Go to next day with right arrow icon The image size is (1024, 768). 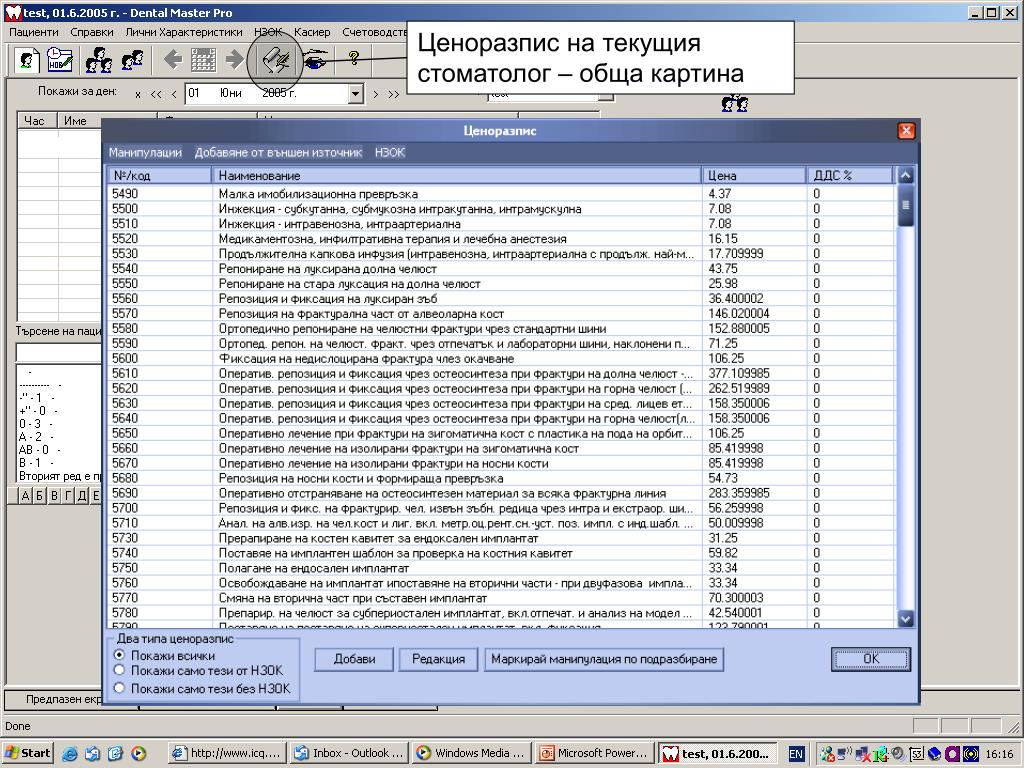234,60
